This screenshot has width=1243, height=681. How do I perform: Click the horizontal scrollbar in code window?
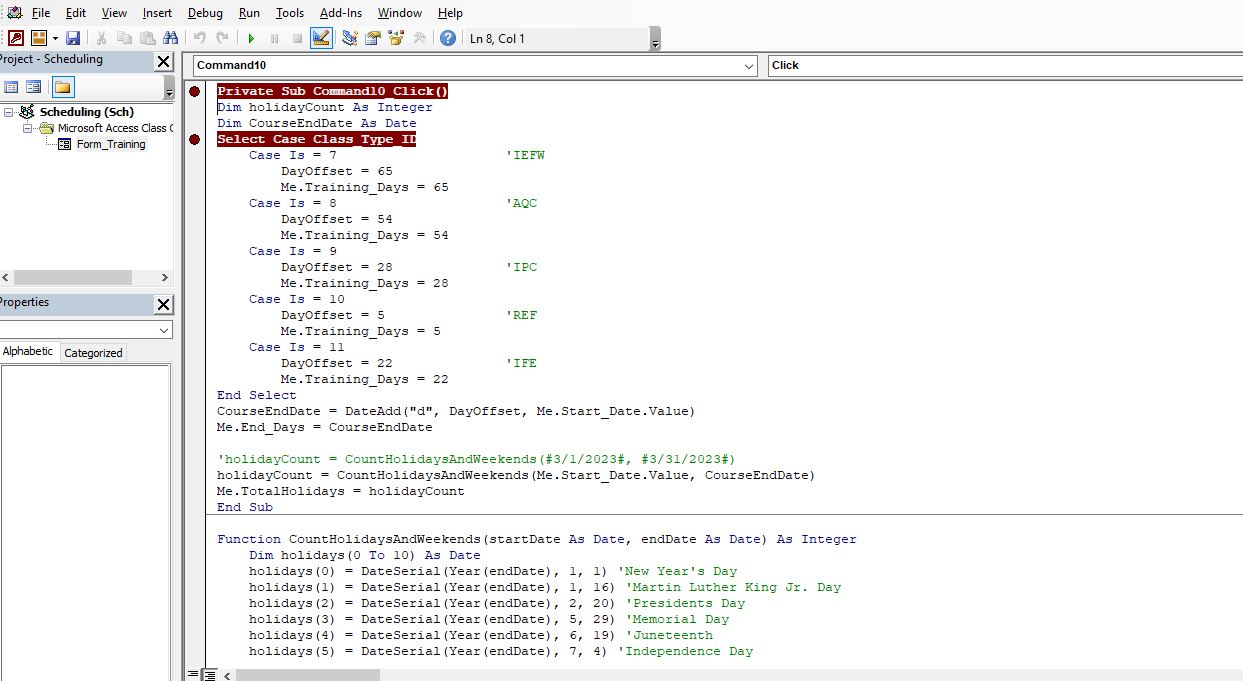click(308, 675)
